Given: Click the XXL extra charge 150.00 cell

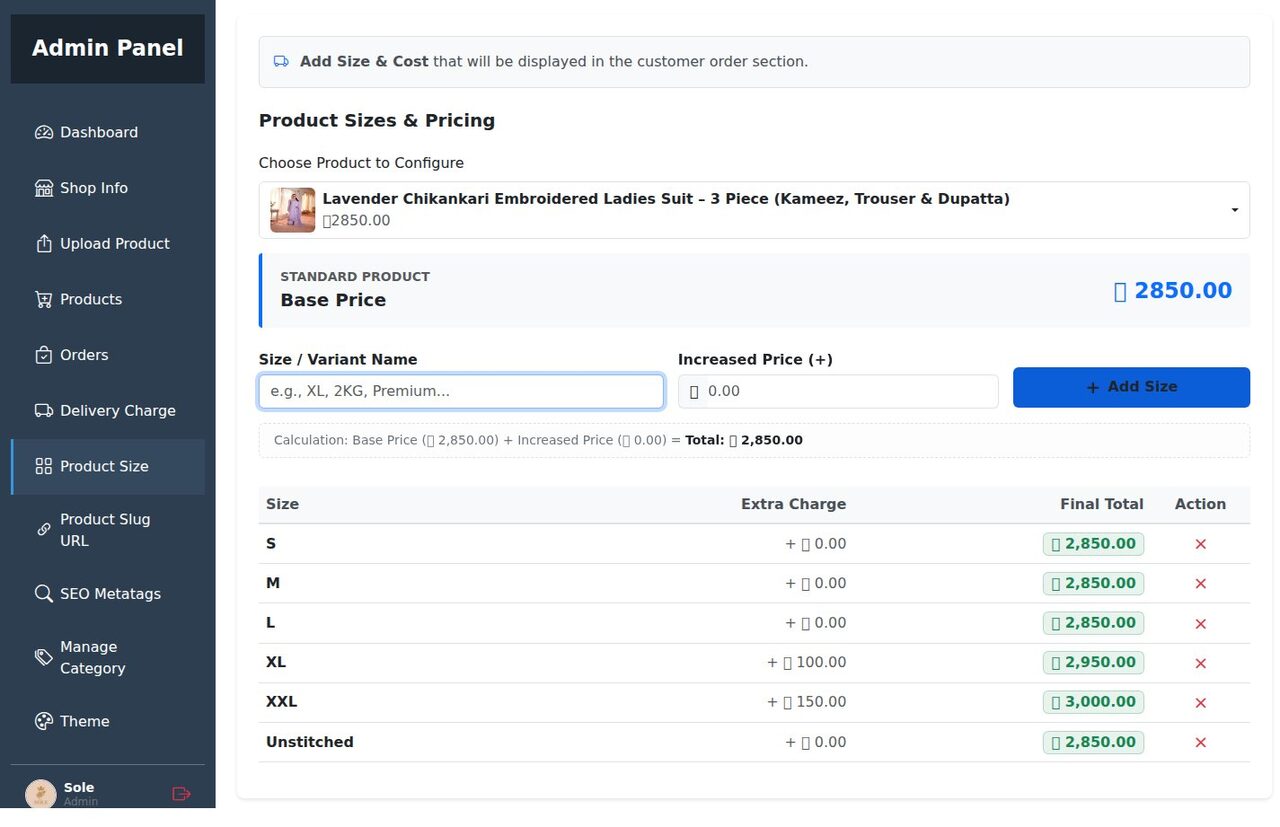Looking at the screenshot, I should (806, 702).
